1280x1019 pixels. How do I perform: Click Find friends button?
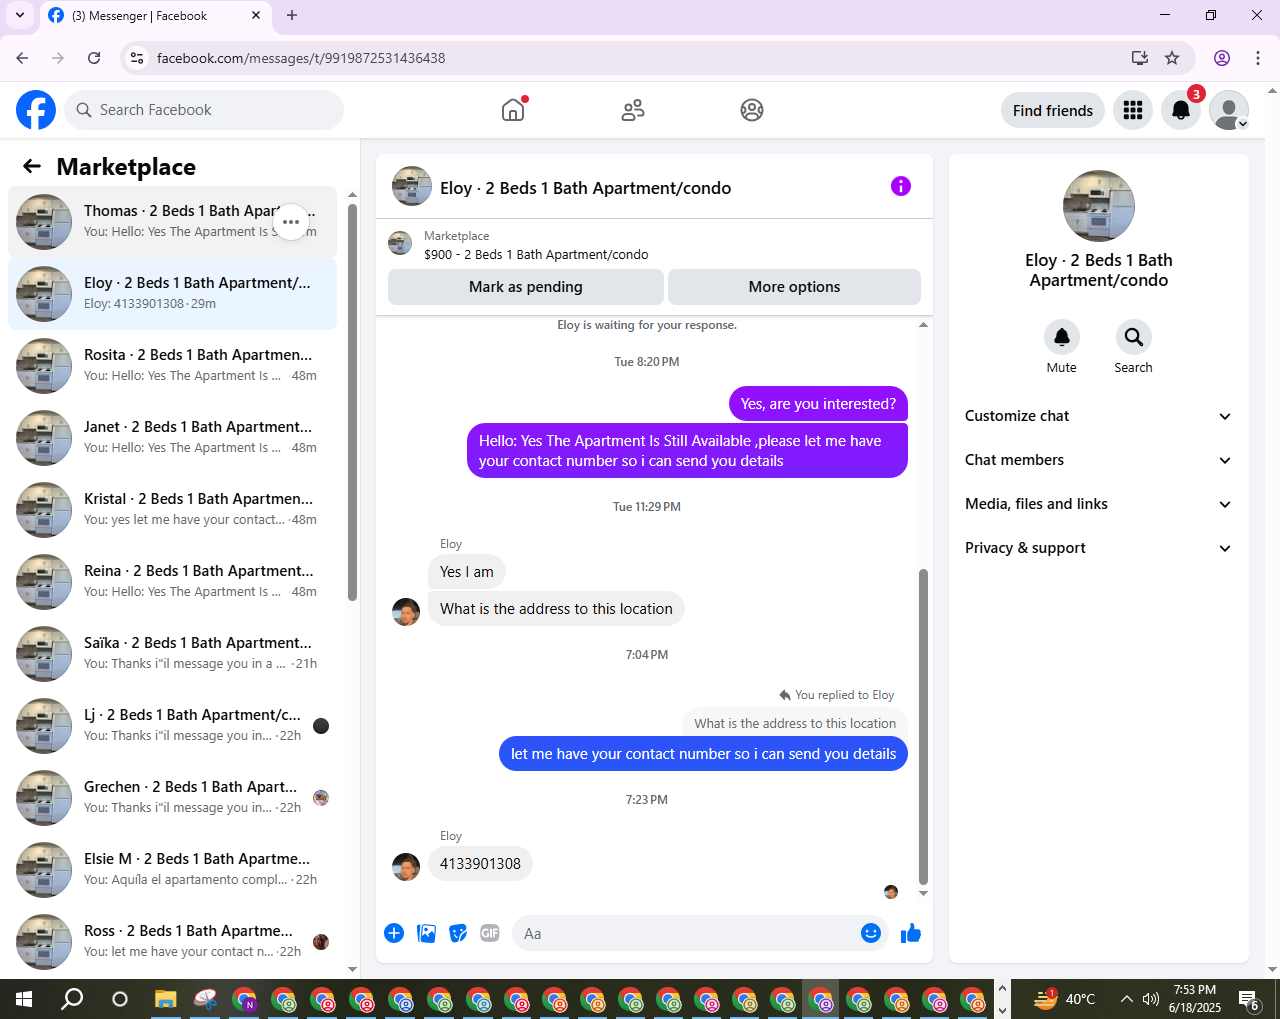coord(1053,110)
